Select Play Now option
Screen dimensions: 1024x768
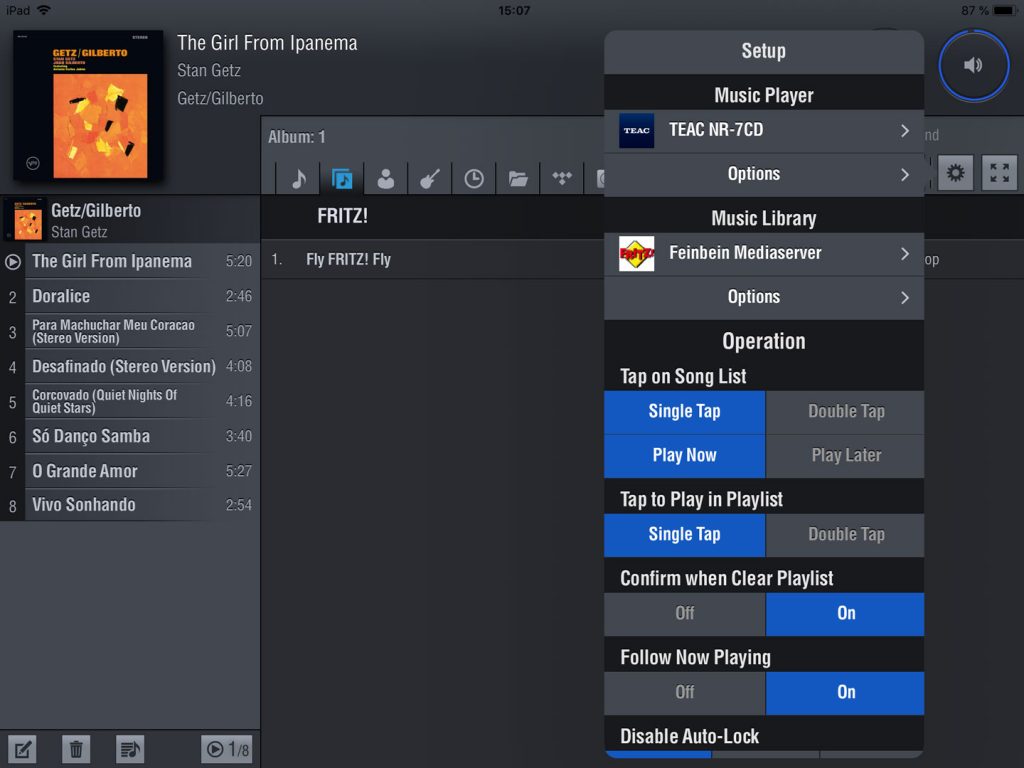pyautogui.click(x=684, y=455)
